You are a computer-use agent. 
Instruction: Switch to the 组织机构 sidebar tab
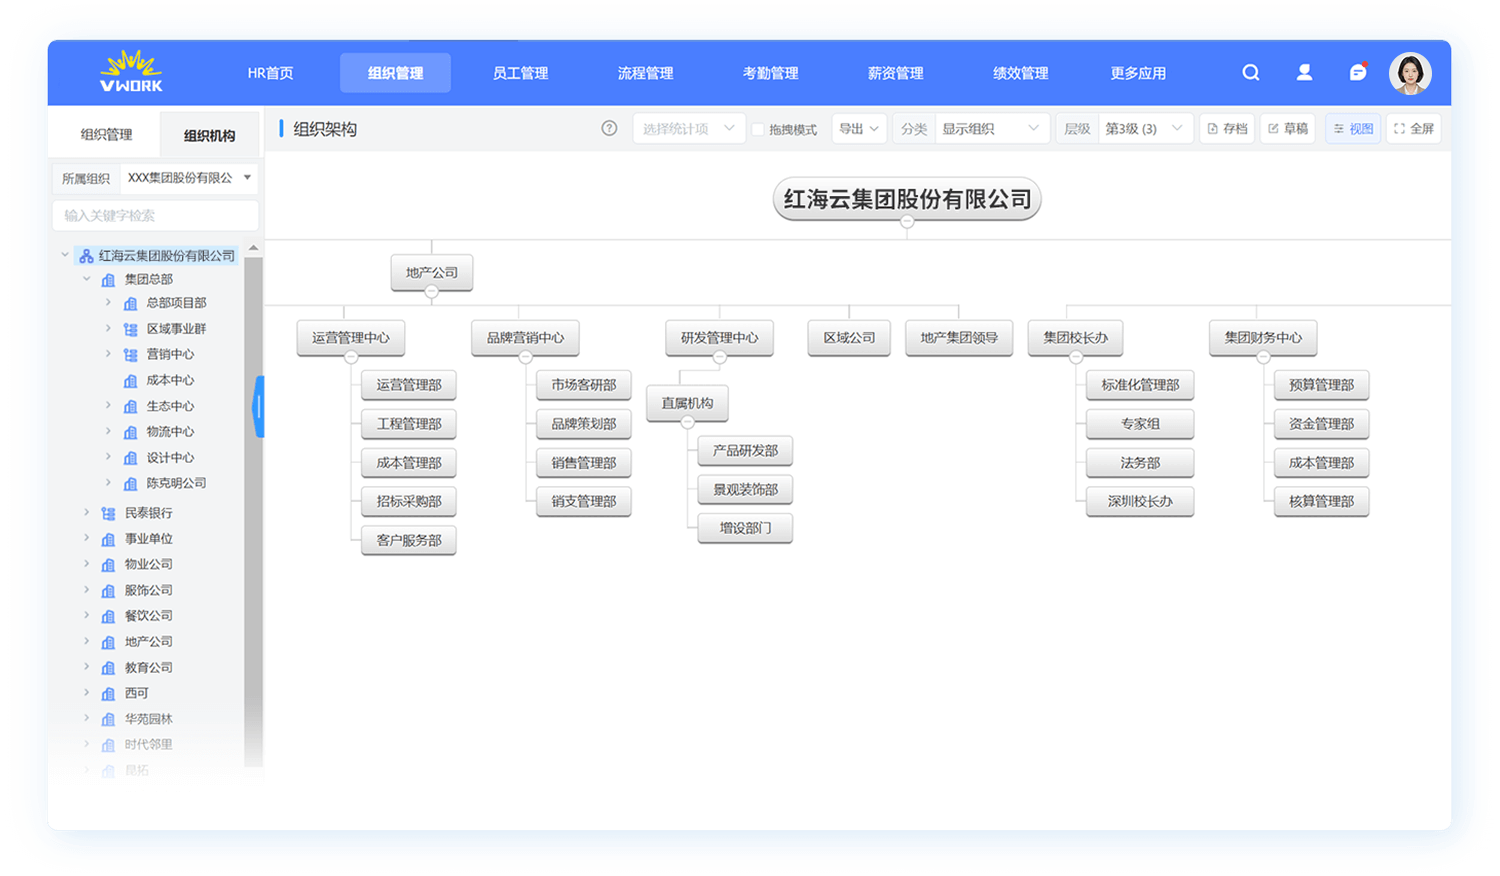209,135
